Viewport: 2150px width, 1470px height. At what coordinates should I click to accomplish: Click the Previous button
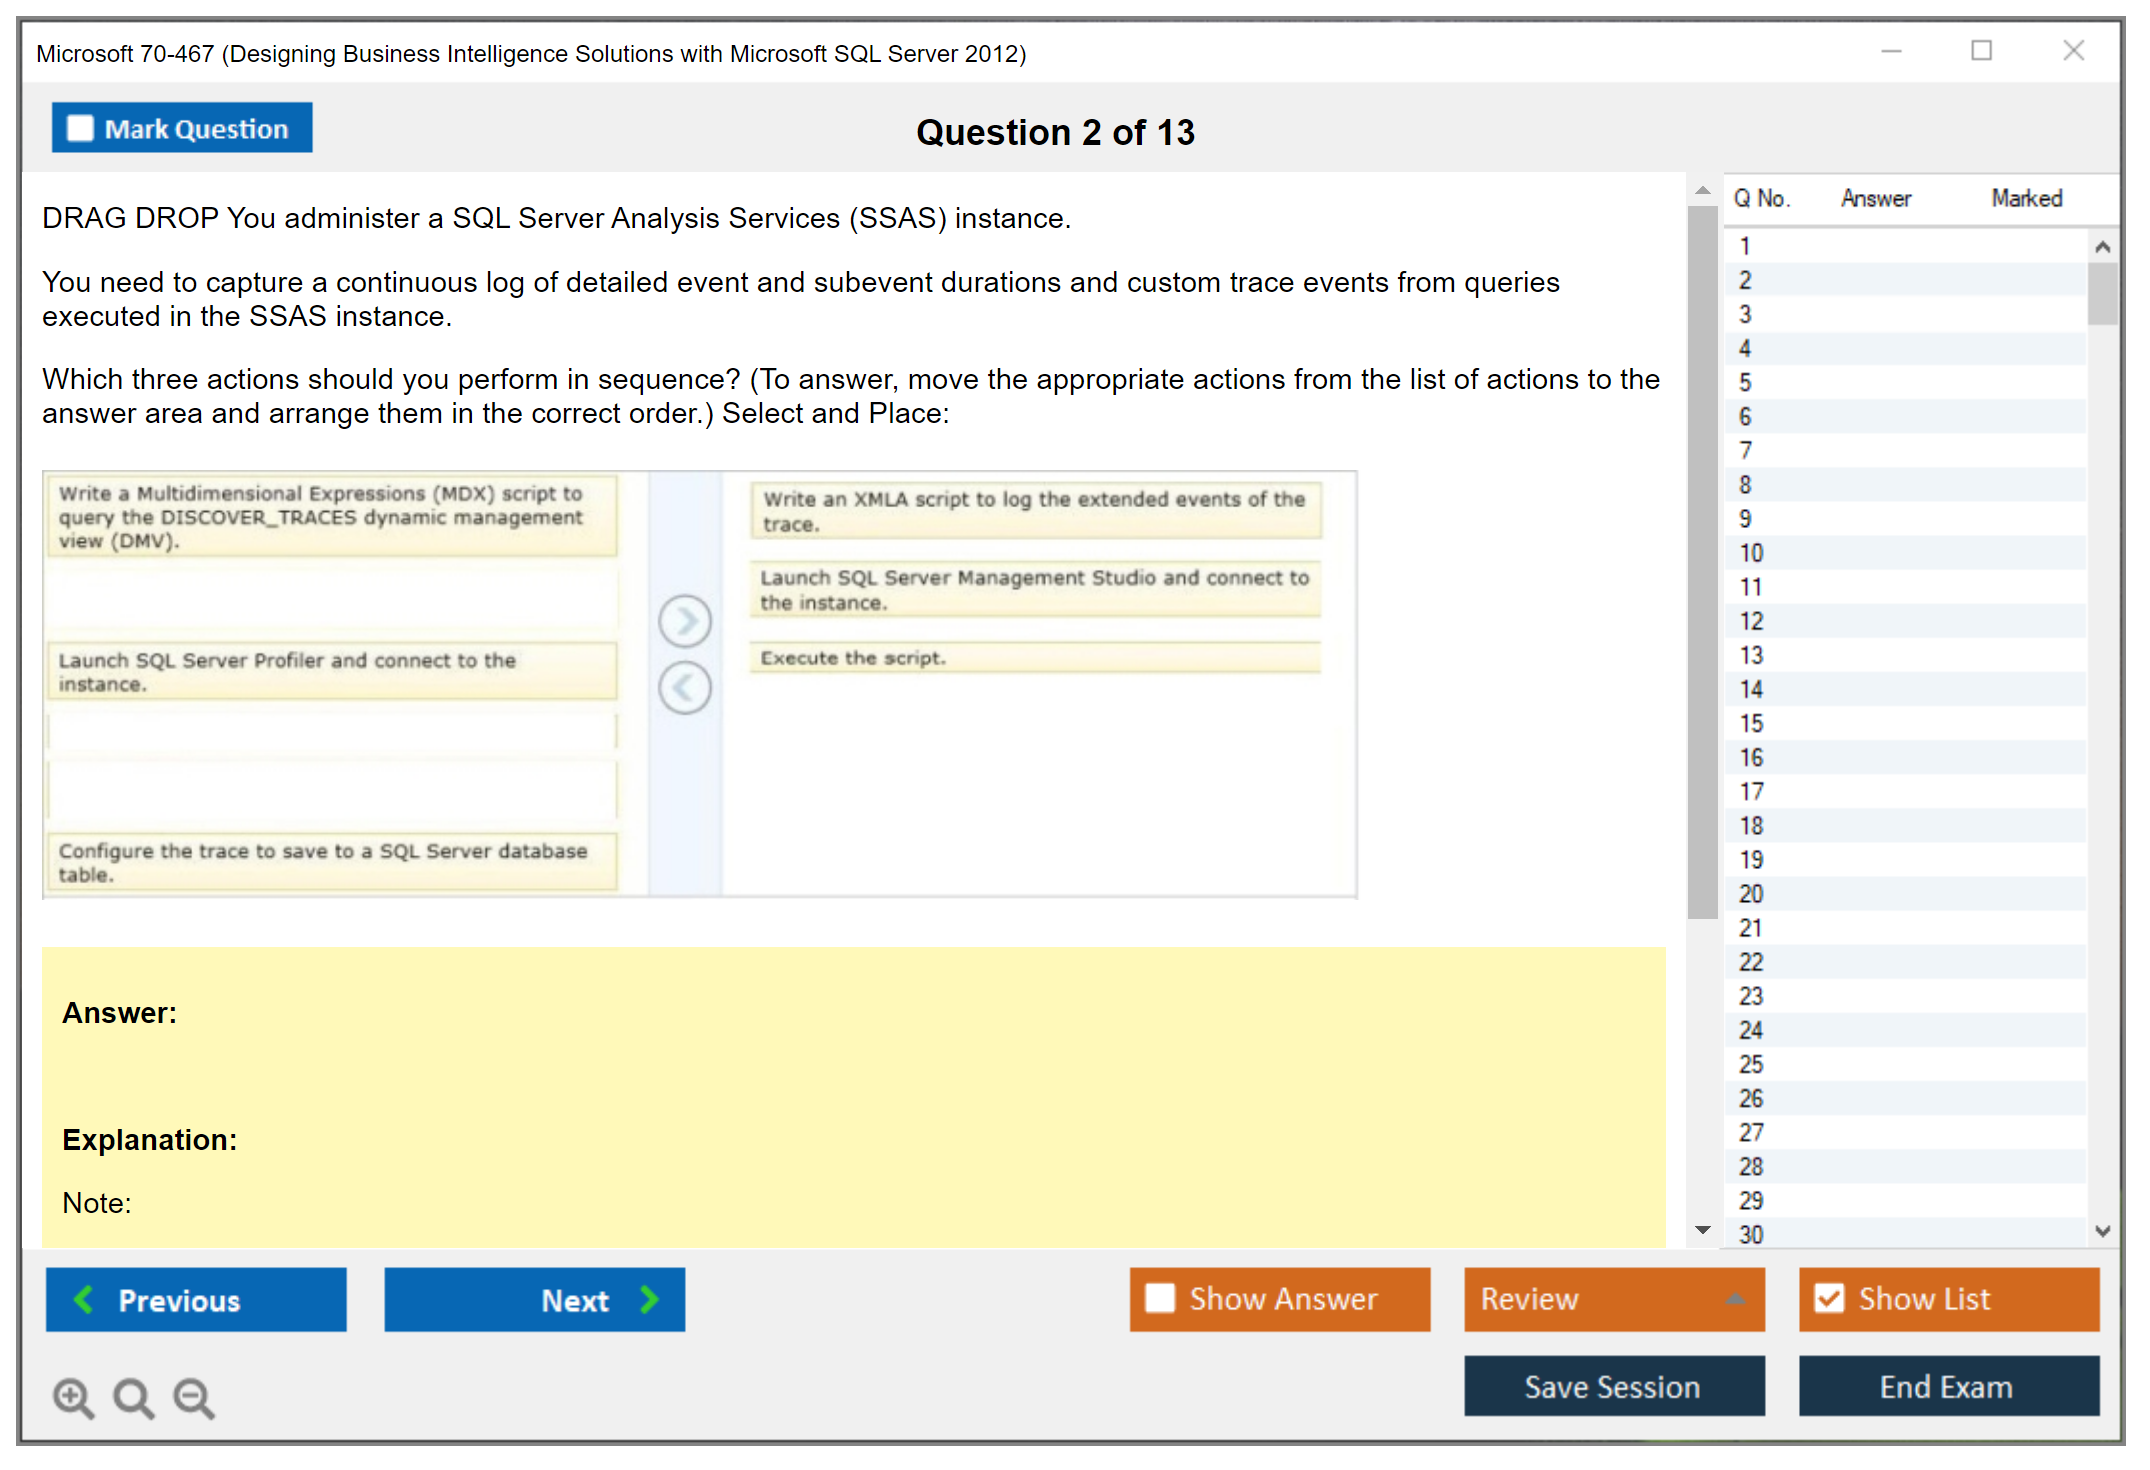195,1300
